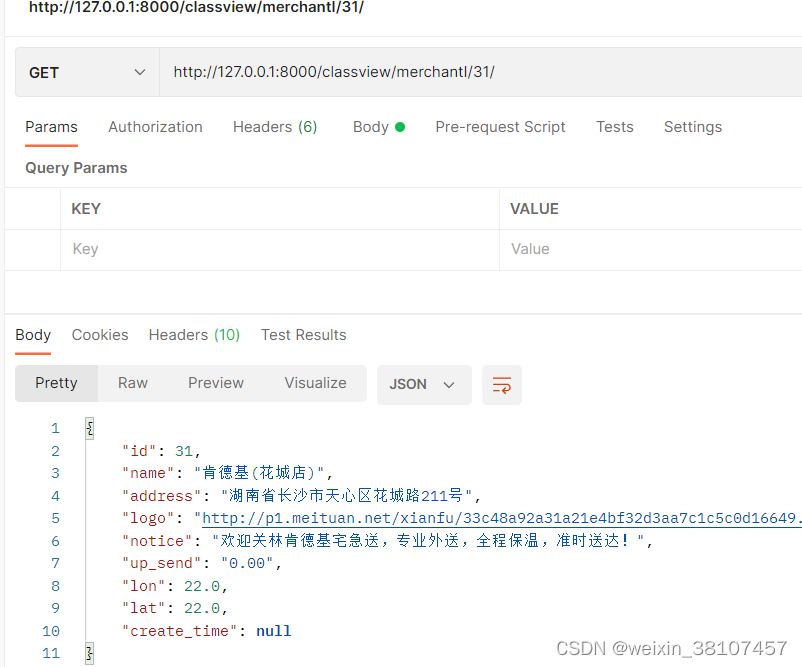Switch to the Cookies response tab
The image size is (802, 667).
pyautogui.click(x=99, y=335)
